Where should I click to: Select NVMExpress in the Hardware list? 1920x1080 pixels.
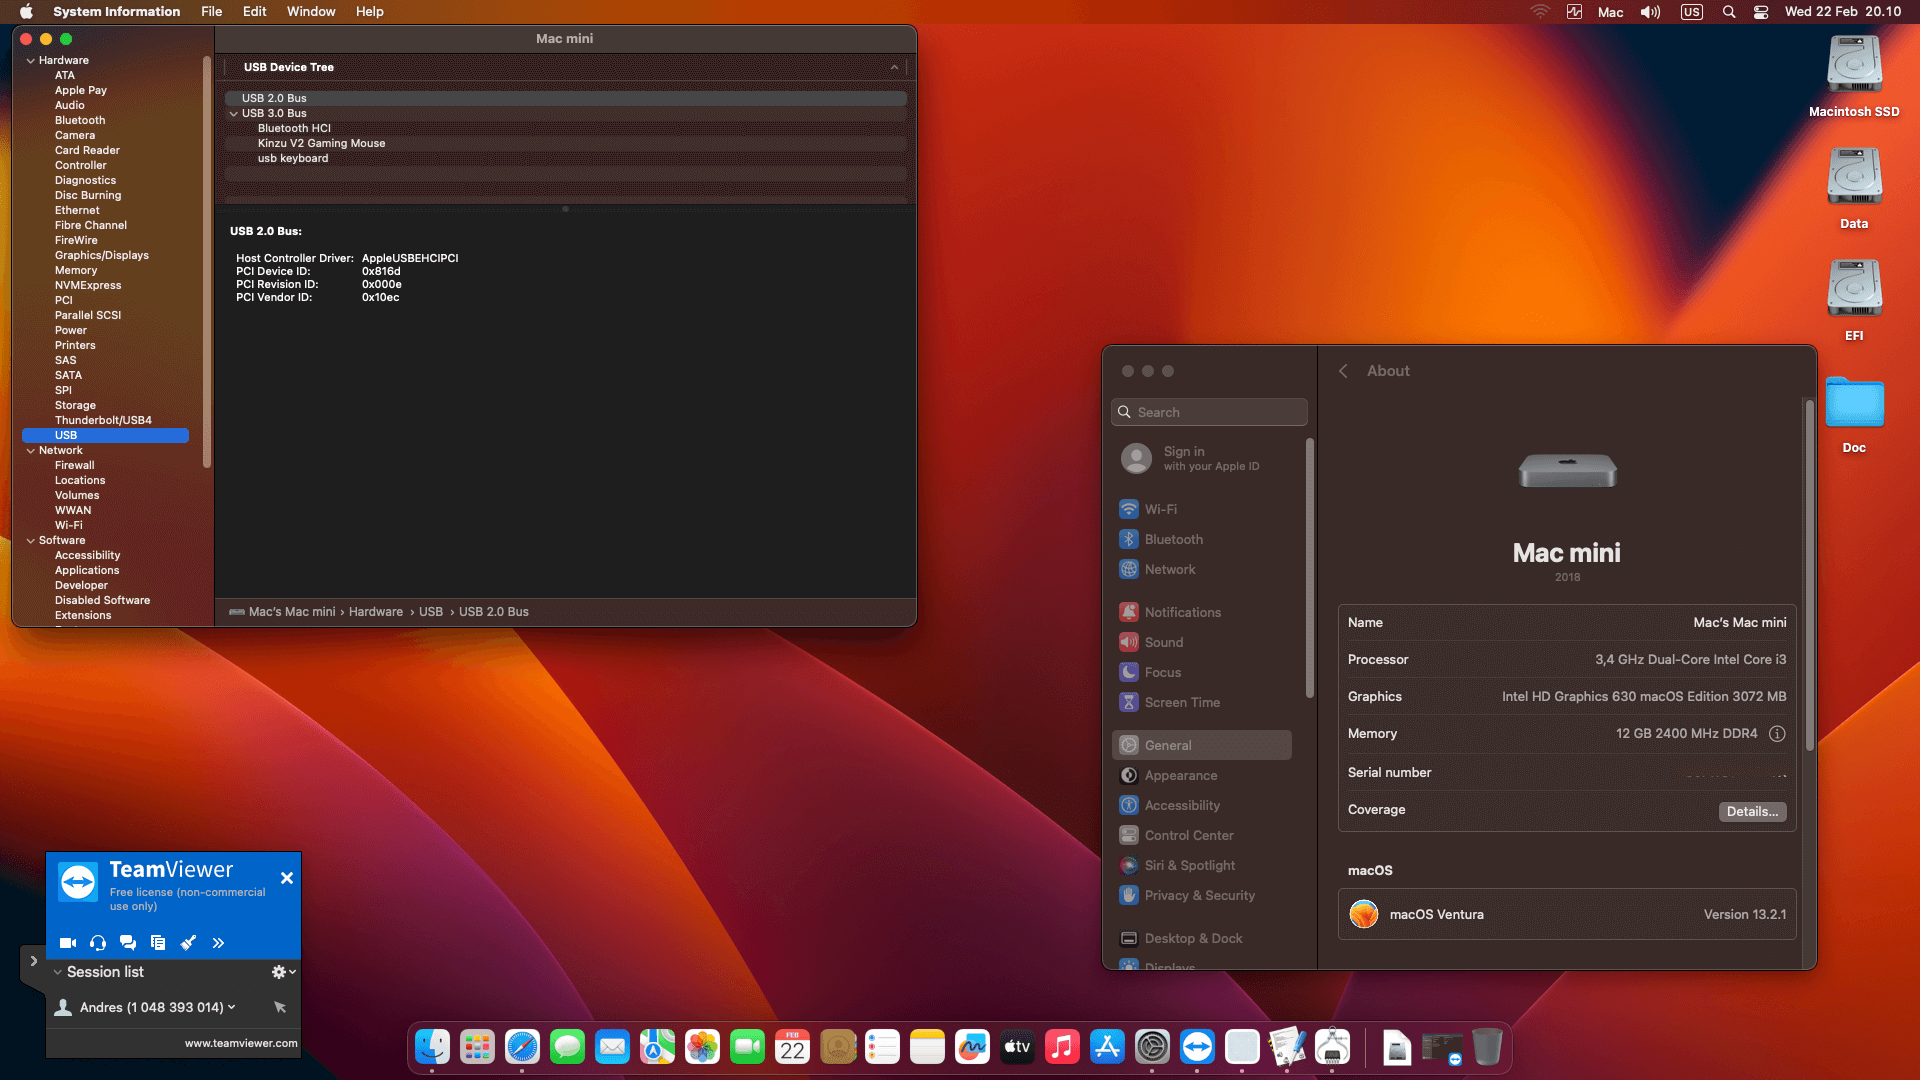coord(88,286)
